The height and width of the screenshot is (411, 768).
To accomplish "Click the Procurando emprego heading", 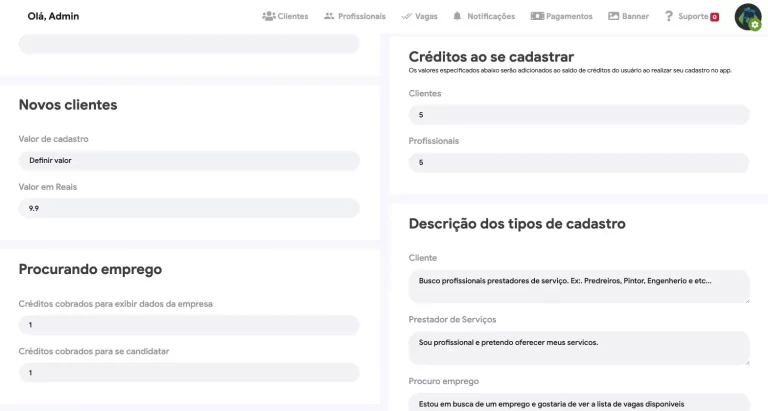I will coord(90,269).
